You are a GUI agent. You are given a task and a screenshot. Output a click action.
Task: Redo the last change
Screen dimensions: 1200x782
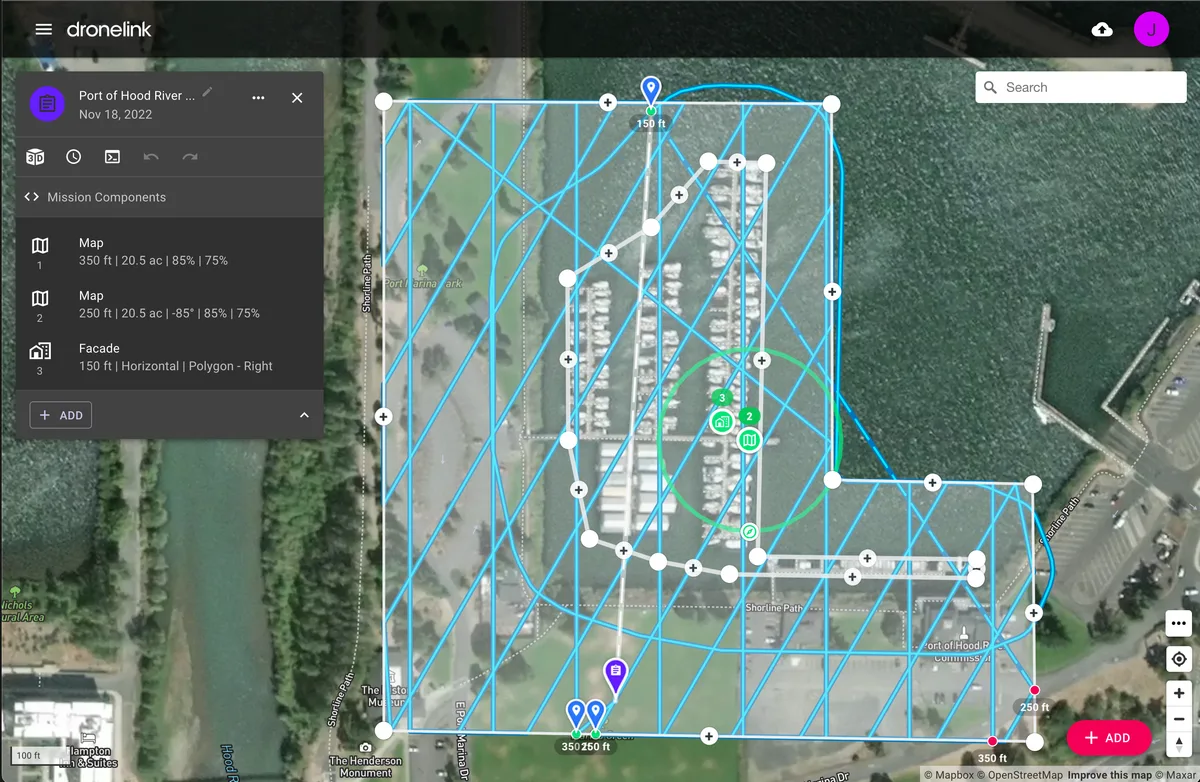pyautogui.click(x=190, y=157)
